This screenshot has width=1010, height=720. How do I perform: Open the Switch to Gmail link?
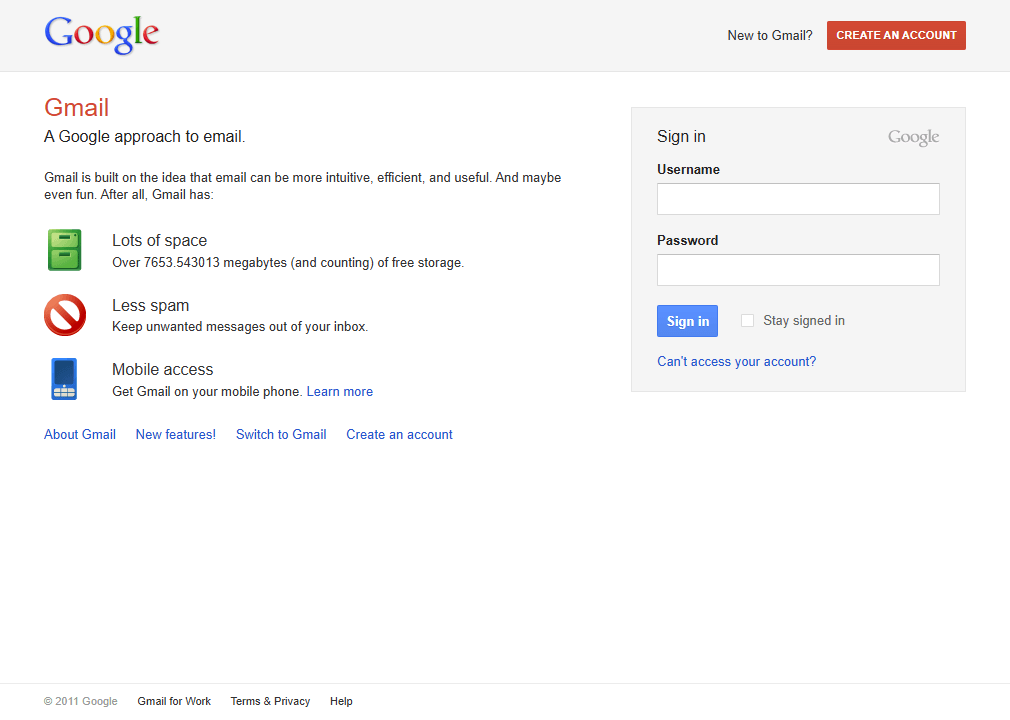coord(281,435)
